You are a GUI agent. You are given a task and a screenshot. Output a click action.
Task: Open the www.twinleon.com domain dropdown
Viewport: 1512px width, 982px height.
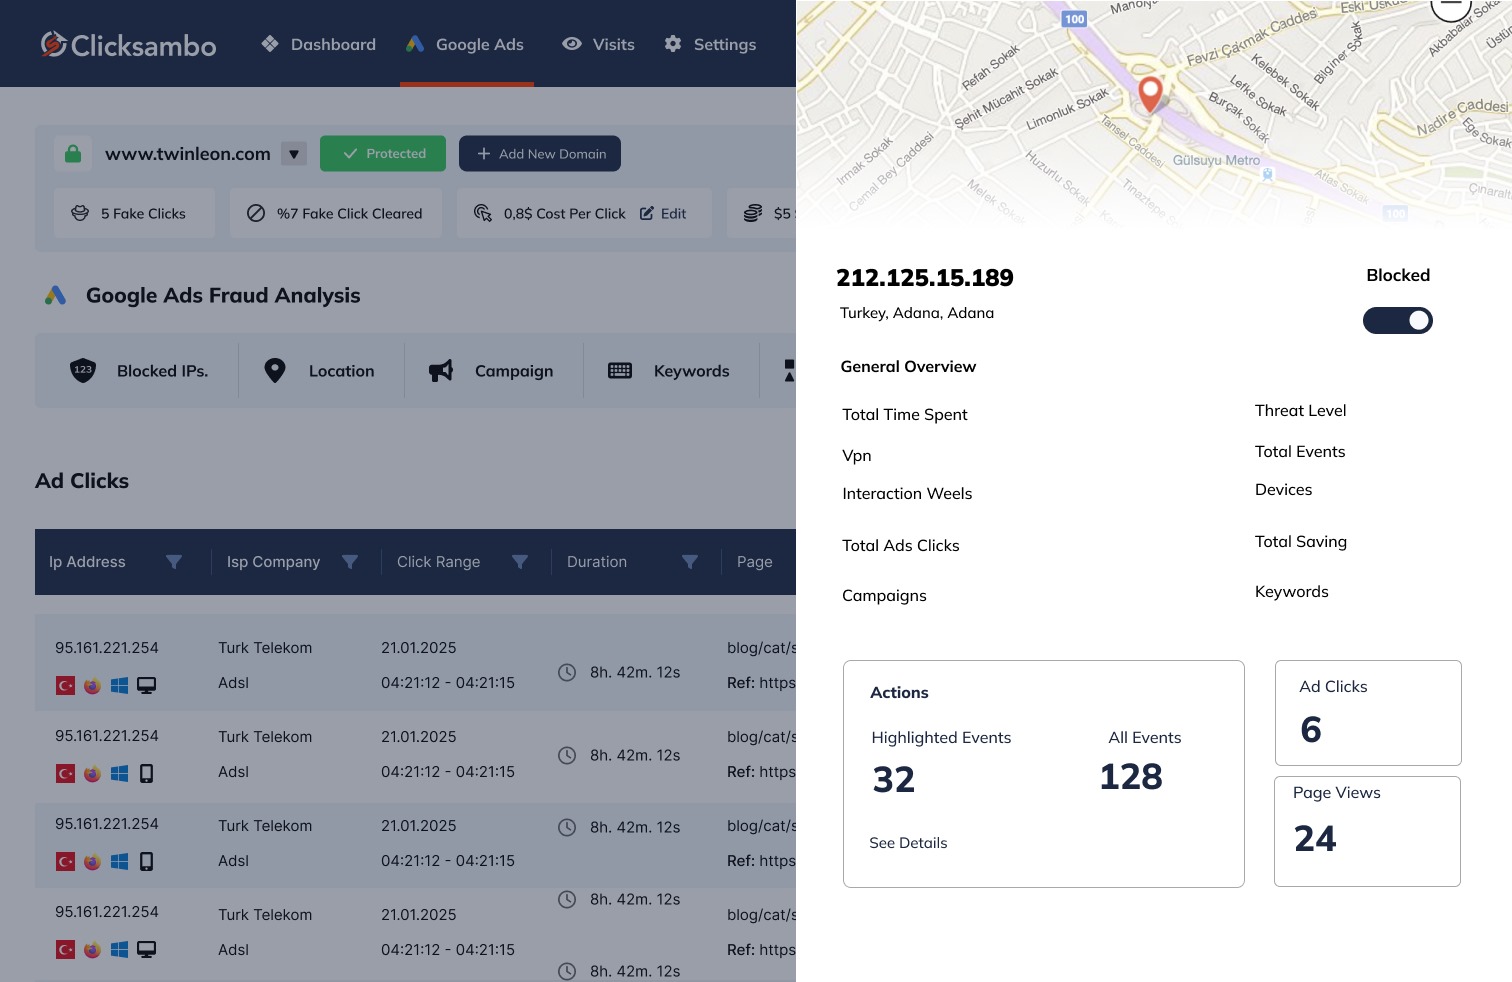(x=293, y=154)
